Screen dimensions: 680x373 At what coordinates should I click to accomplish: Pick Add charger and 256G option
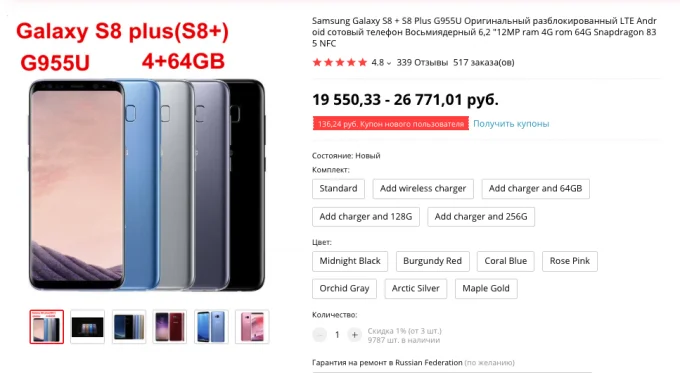tap(481, 217)
